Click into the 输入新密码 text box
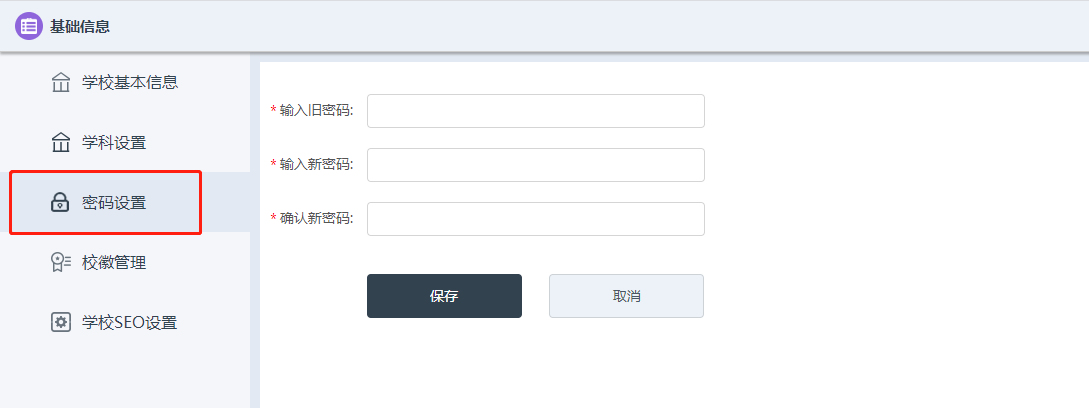This screenshot has width=1089, height=408. tap(535, 165)
